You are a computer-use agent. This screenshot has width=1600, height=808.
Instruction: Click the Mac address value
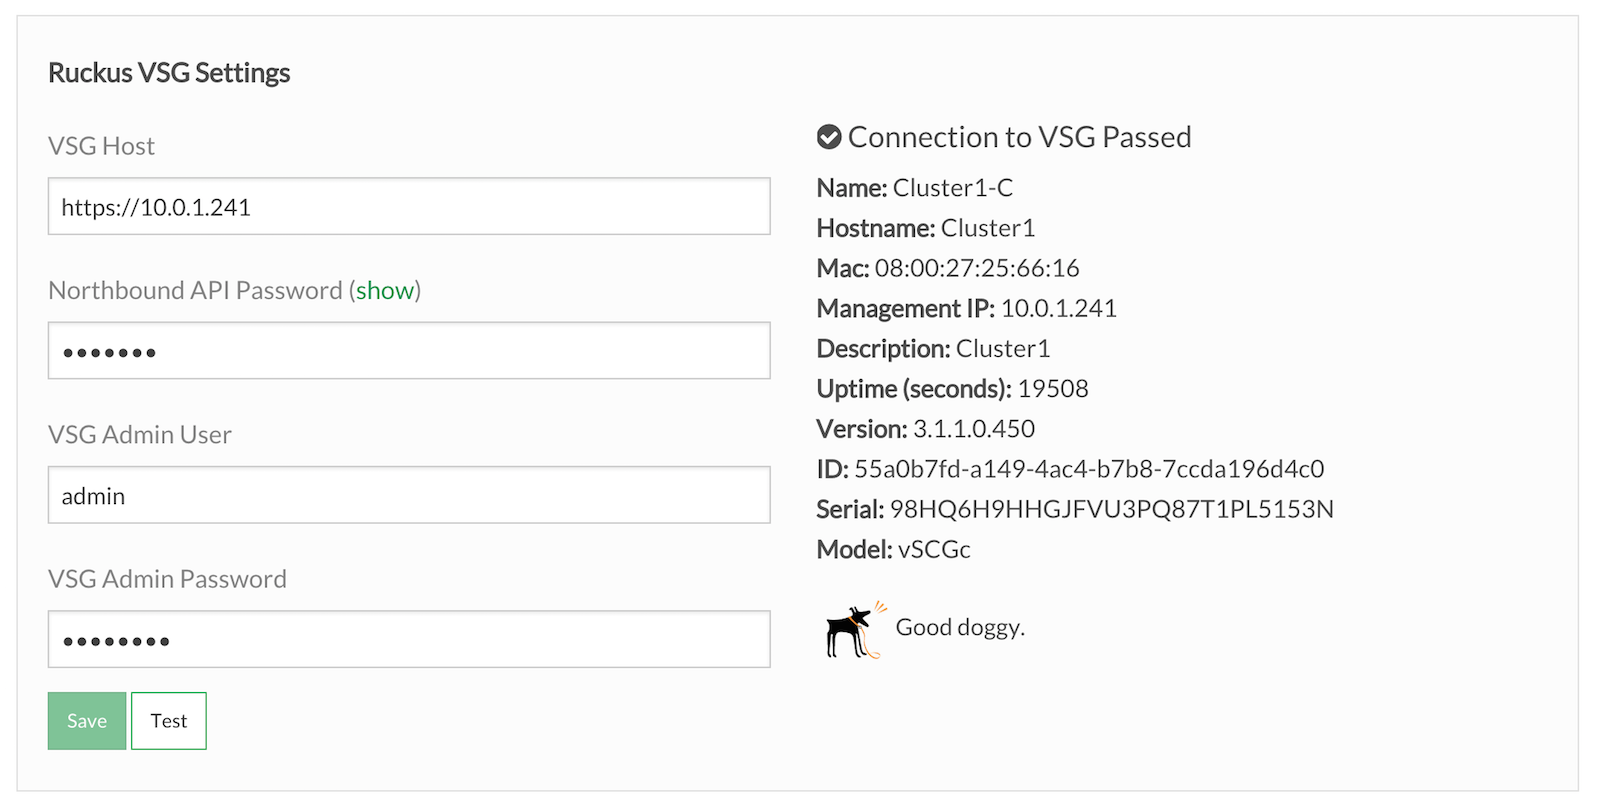click(977, 268)
